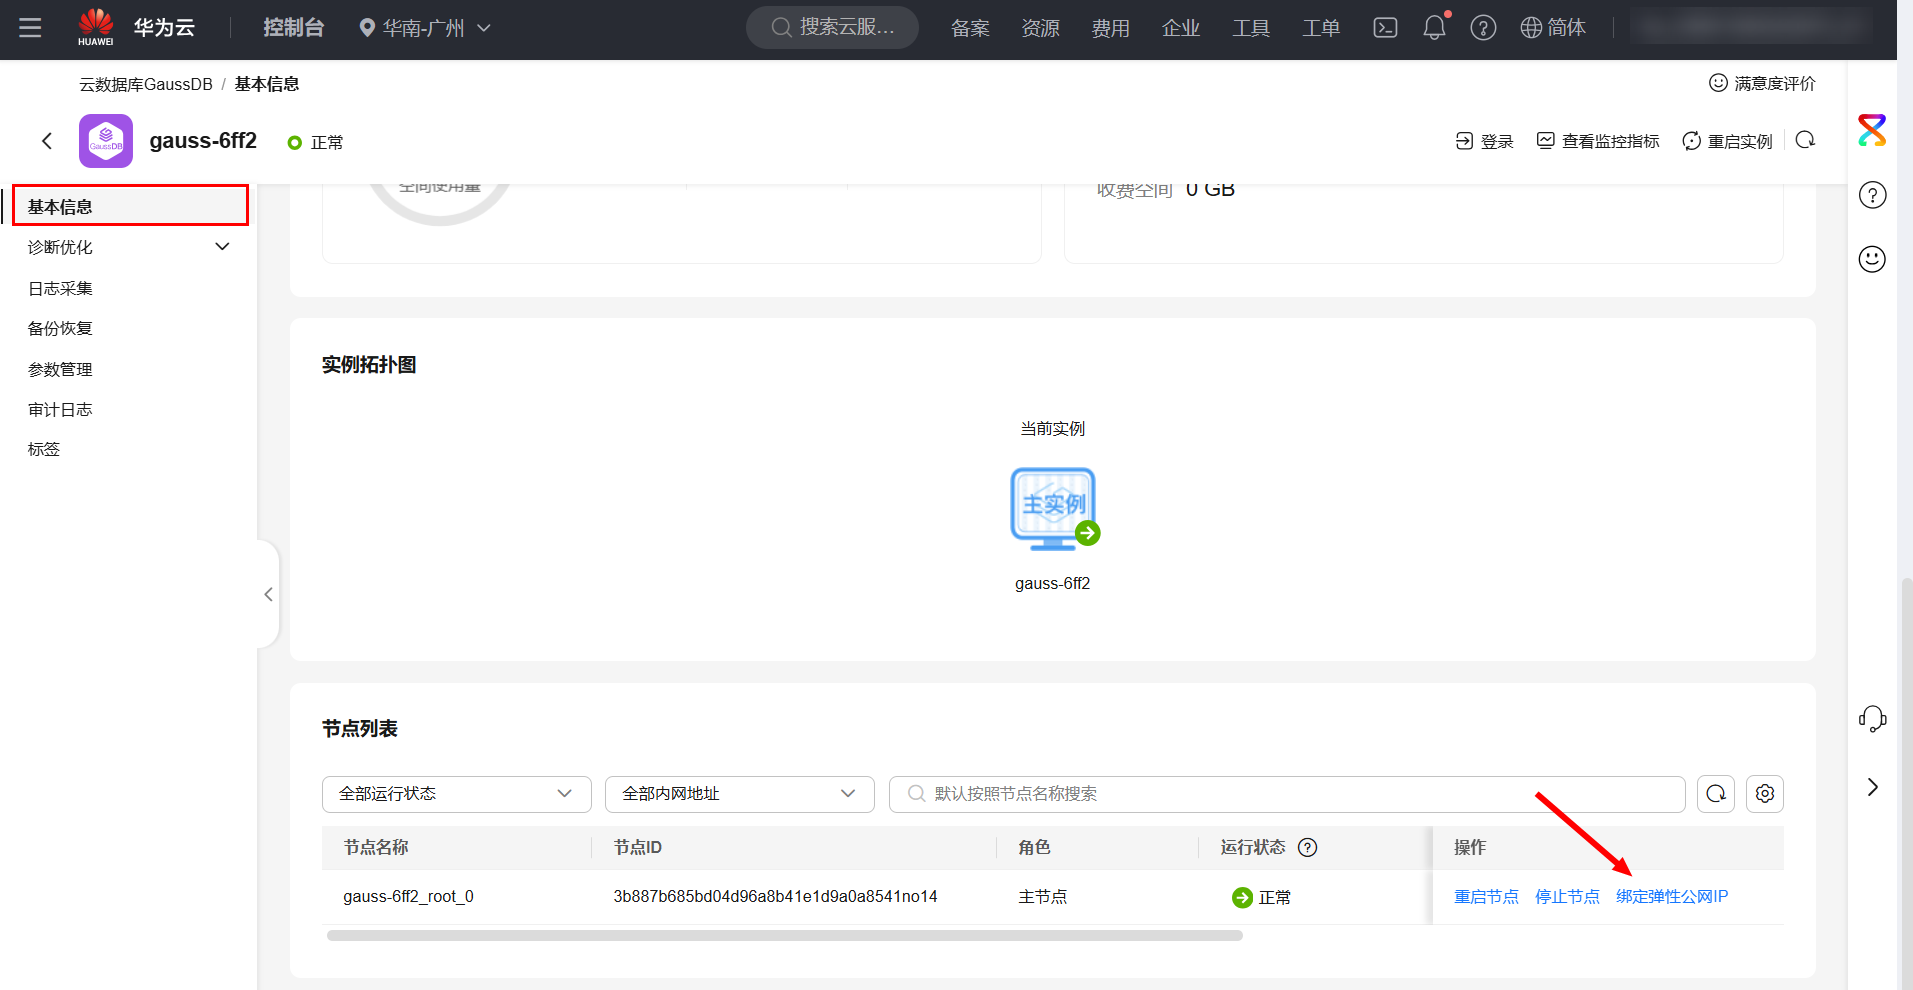Open the 工单 menu
The width and height of the screenshot is (1913, 990).
click(1320, 28)
